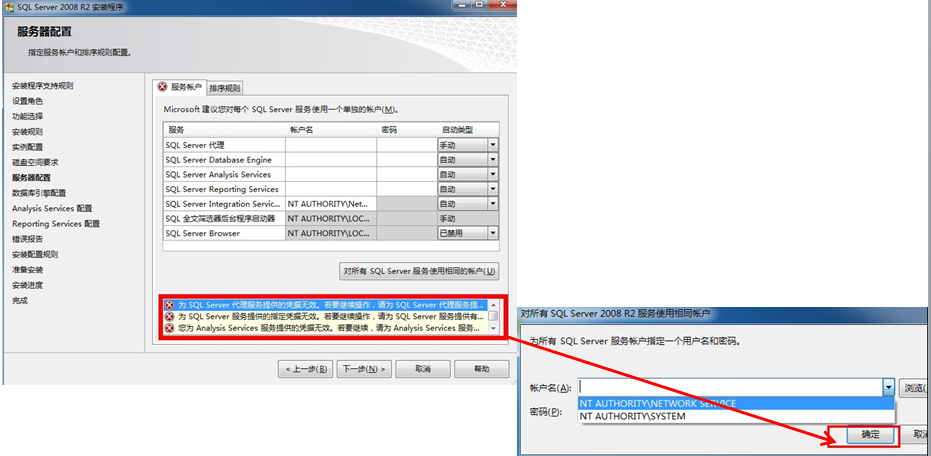
Task: Click the Analysis Services 凭据无效 error message
Action: [x=325, y=328]
